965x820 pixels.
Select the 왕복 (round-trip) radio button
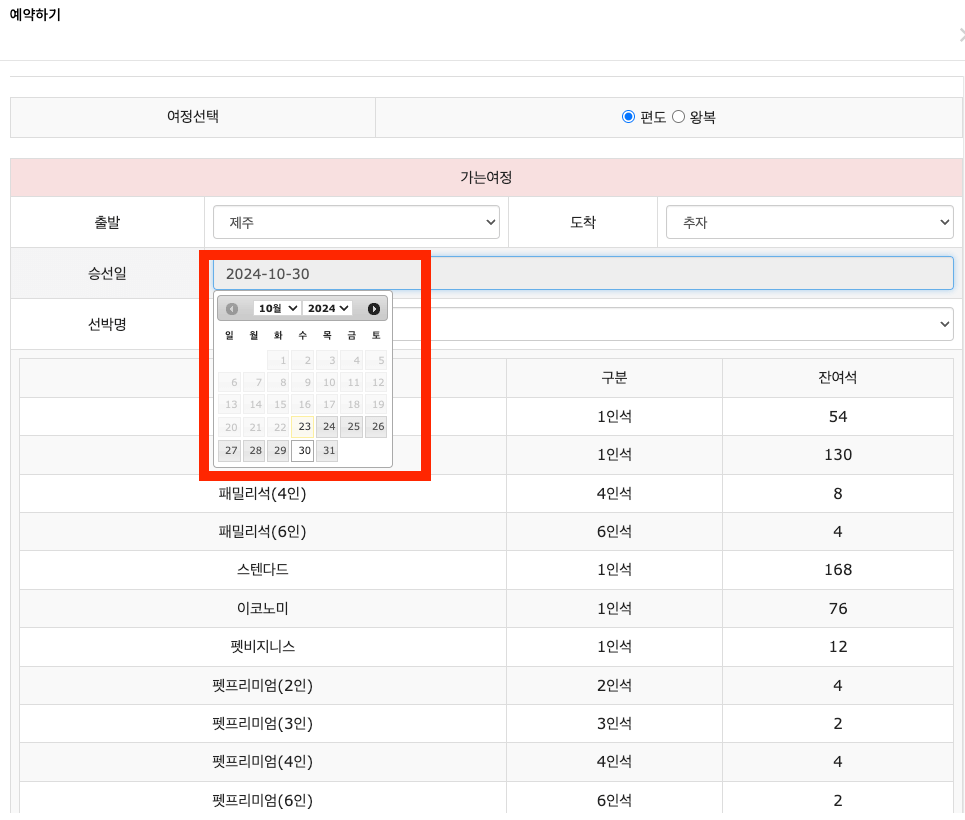(678, 117)
